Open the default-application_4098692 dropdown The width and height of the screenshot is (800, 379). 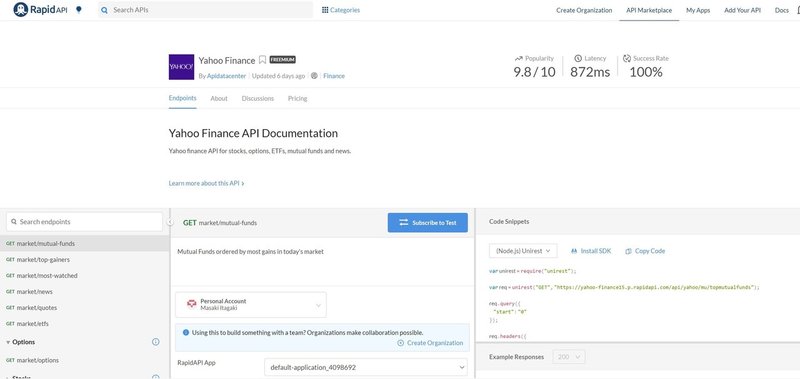point(365,367)
